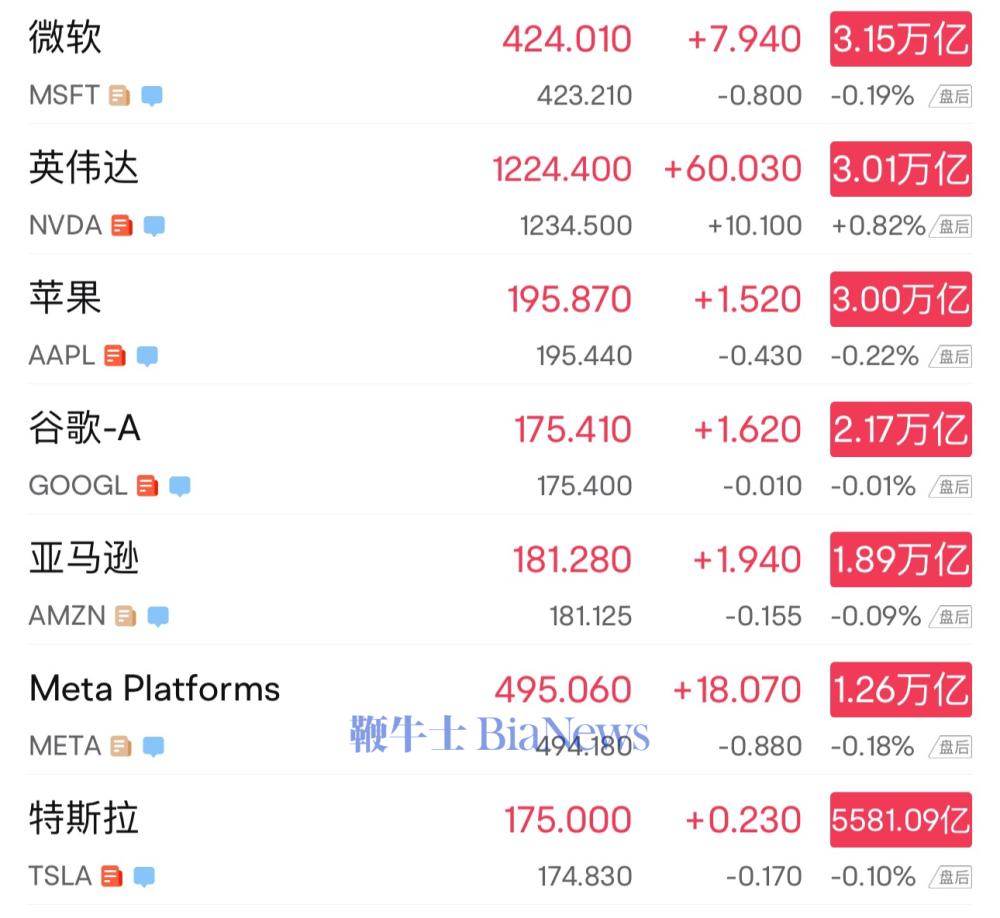Image resolution: width=1000 pixels, height=918 pixels.
Task: Open the META comment bubble icon
Action: pos(153,746)
